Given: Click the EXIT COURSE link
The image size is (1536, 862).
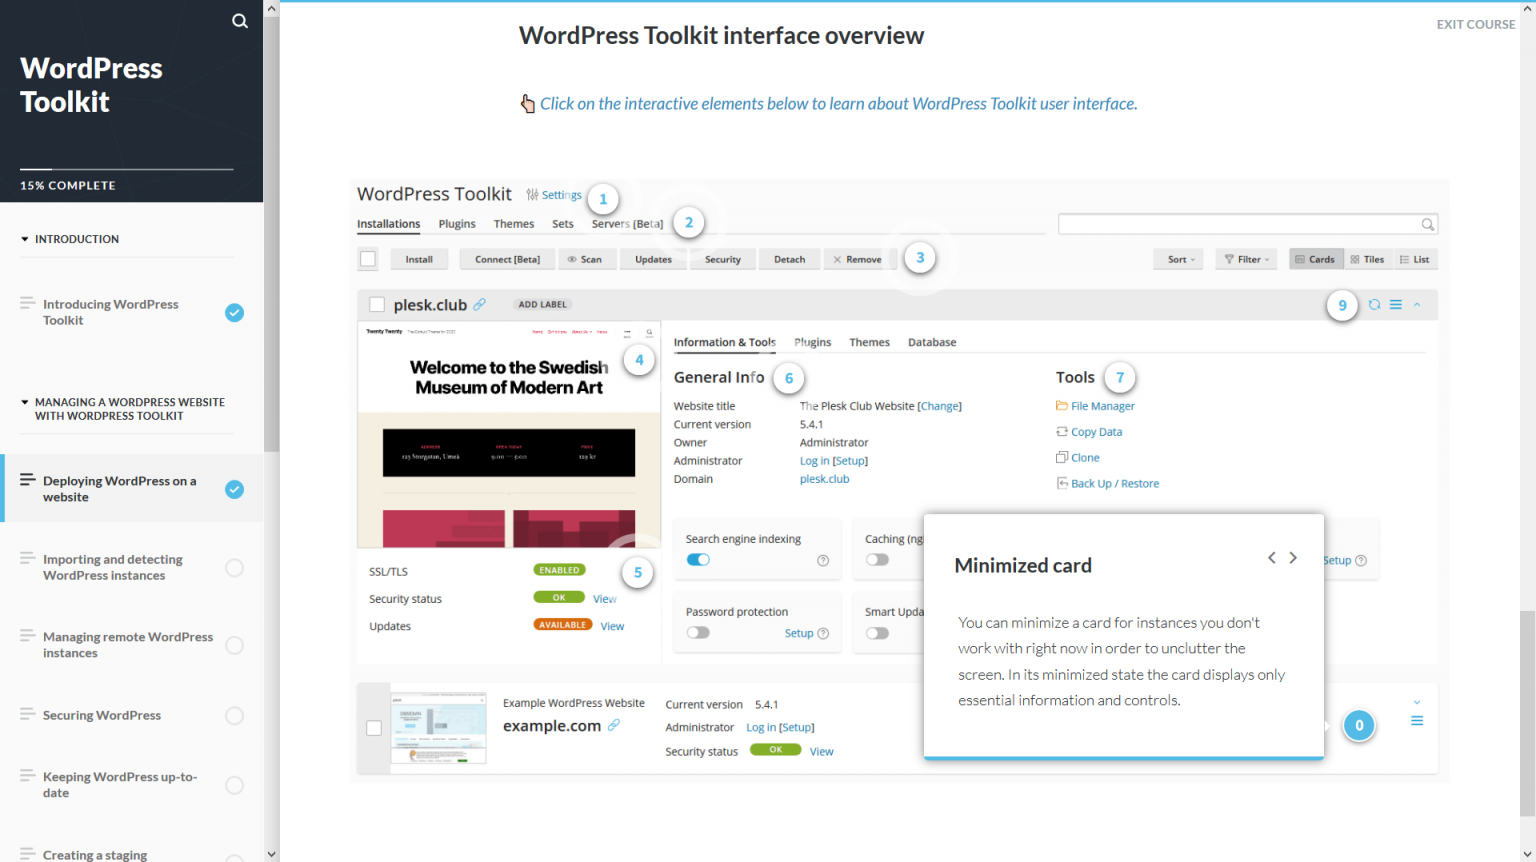Looking at the screenshot, I should pos(1476,24).
